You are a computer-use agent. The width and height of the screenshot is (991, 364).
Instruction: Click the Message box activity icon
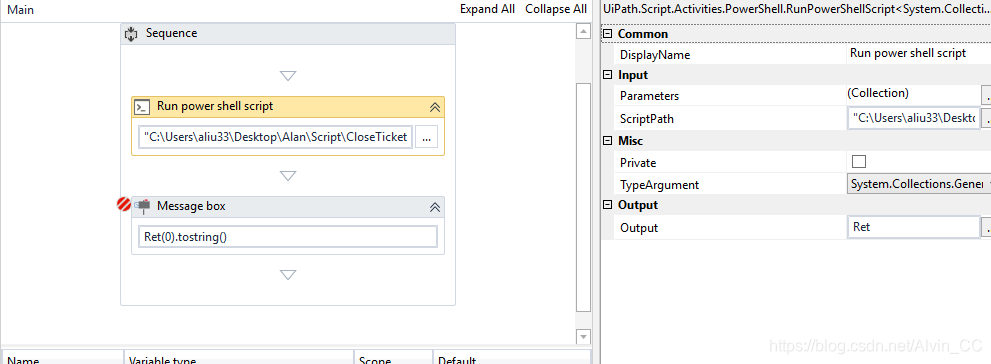[x=142, y=206]
